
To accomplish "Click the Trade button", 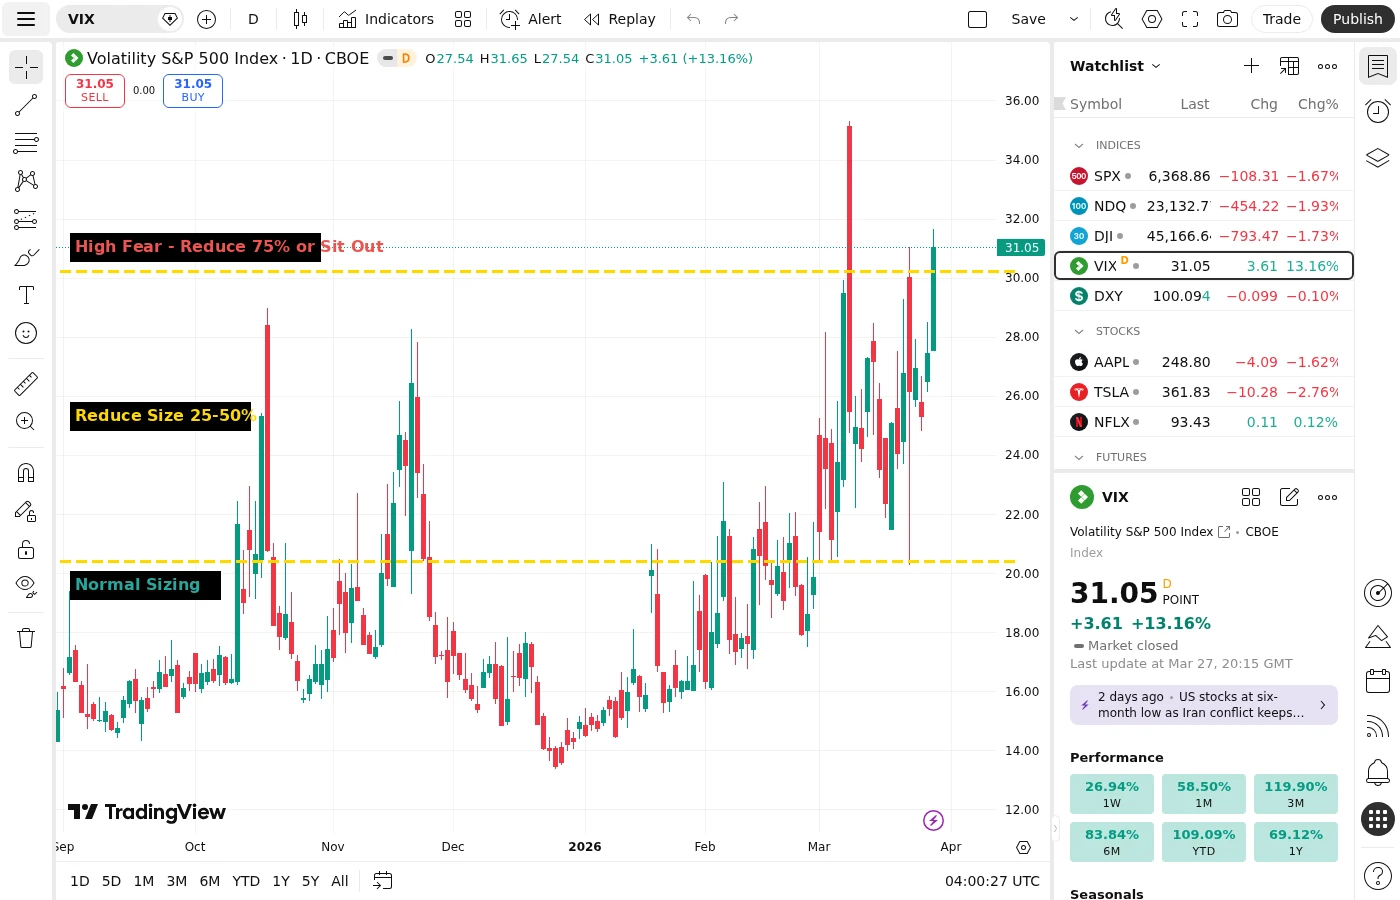I will [x=1281, y=19].
